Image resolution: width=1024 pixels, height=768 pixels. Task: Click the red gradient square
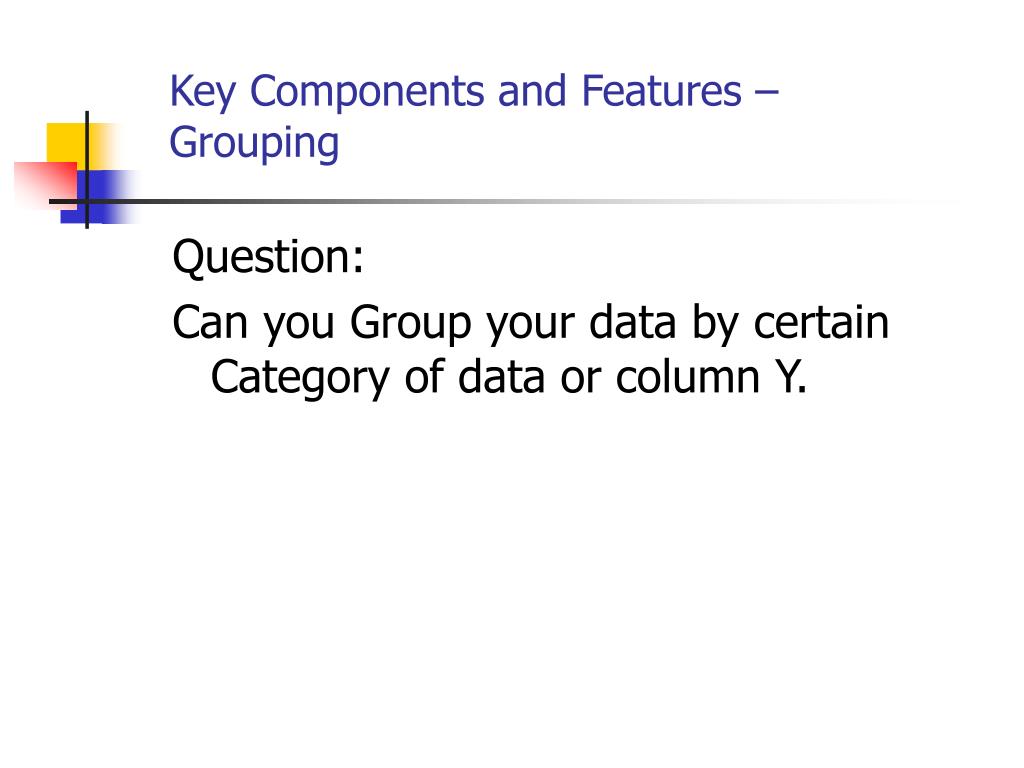pos(46,185)
